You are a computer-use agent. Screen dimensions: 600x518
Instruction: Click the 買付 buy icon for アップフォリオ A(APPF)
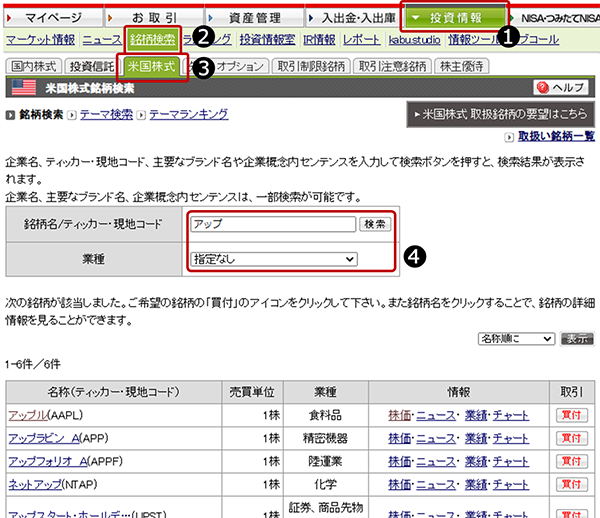coord(570,463)
